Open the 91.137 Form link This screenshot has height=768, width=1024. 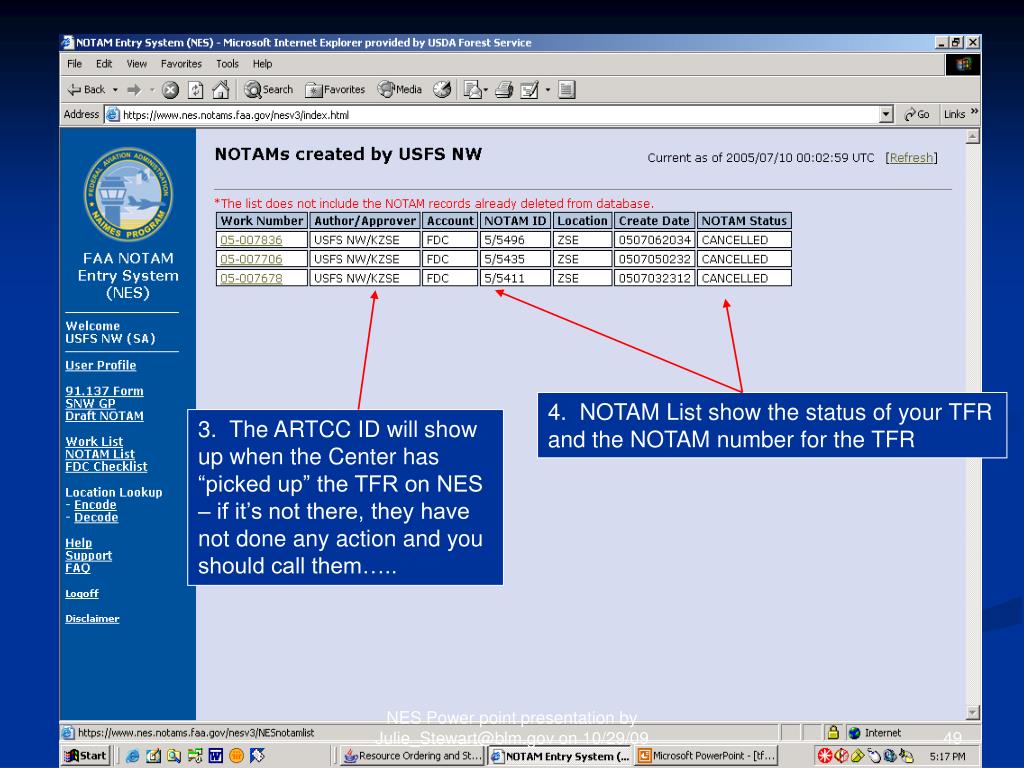point(104,391)
